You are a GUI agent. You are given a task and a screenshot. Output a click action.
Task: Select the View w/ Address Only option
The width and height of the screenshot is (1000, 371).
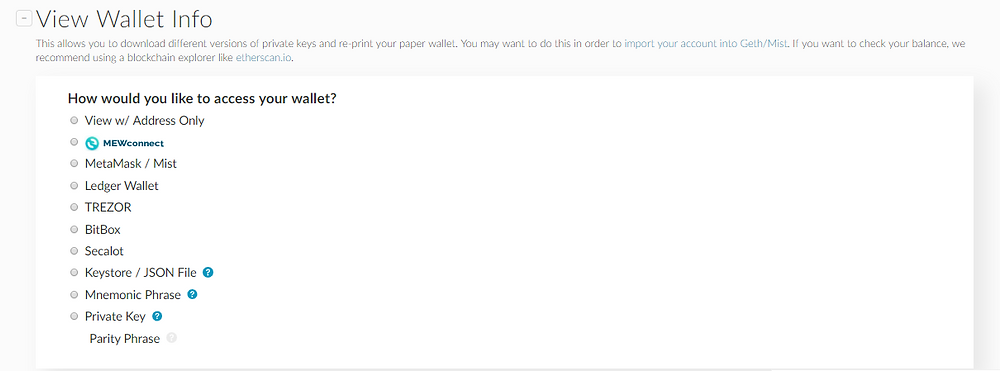(74, 120)
